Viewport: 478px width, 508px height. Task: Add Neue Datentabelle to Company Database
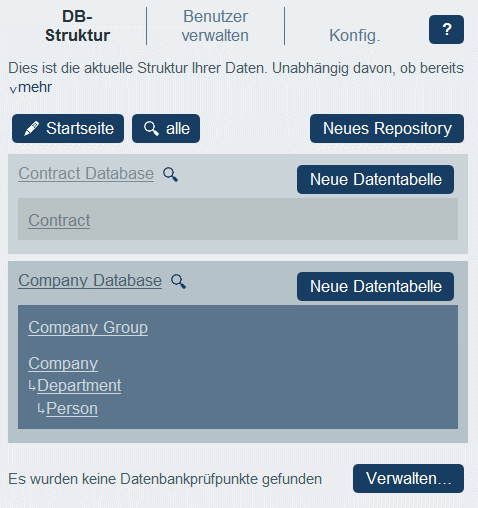375,286
